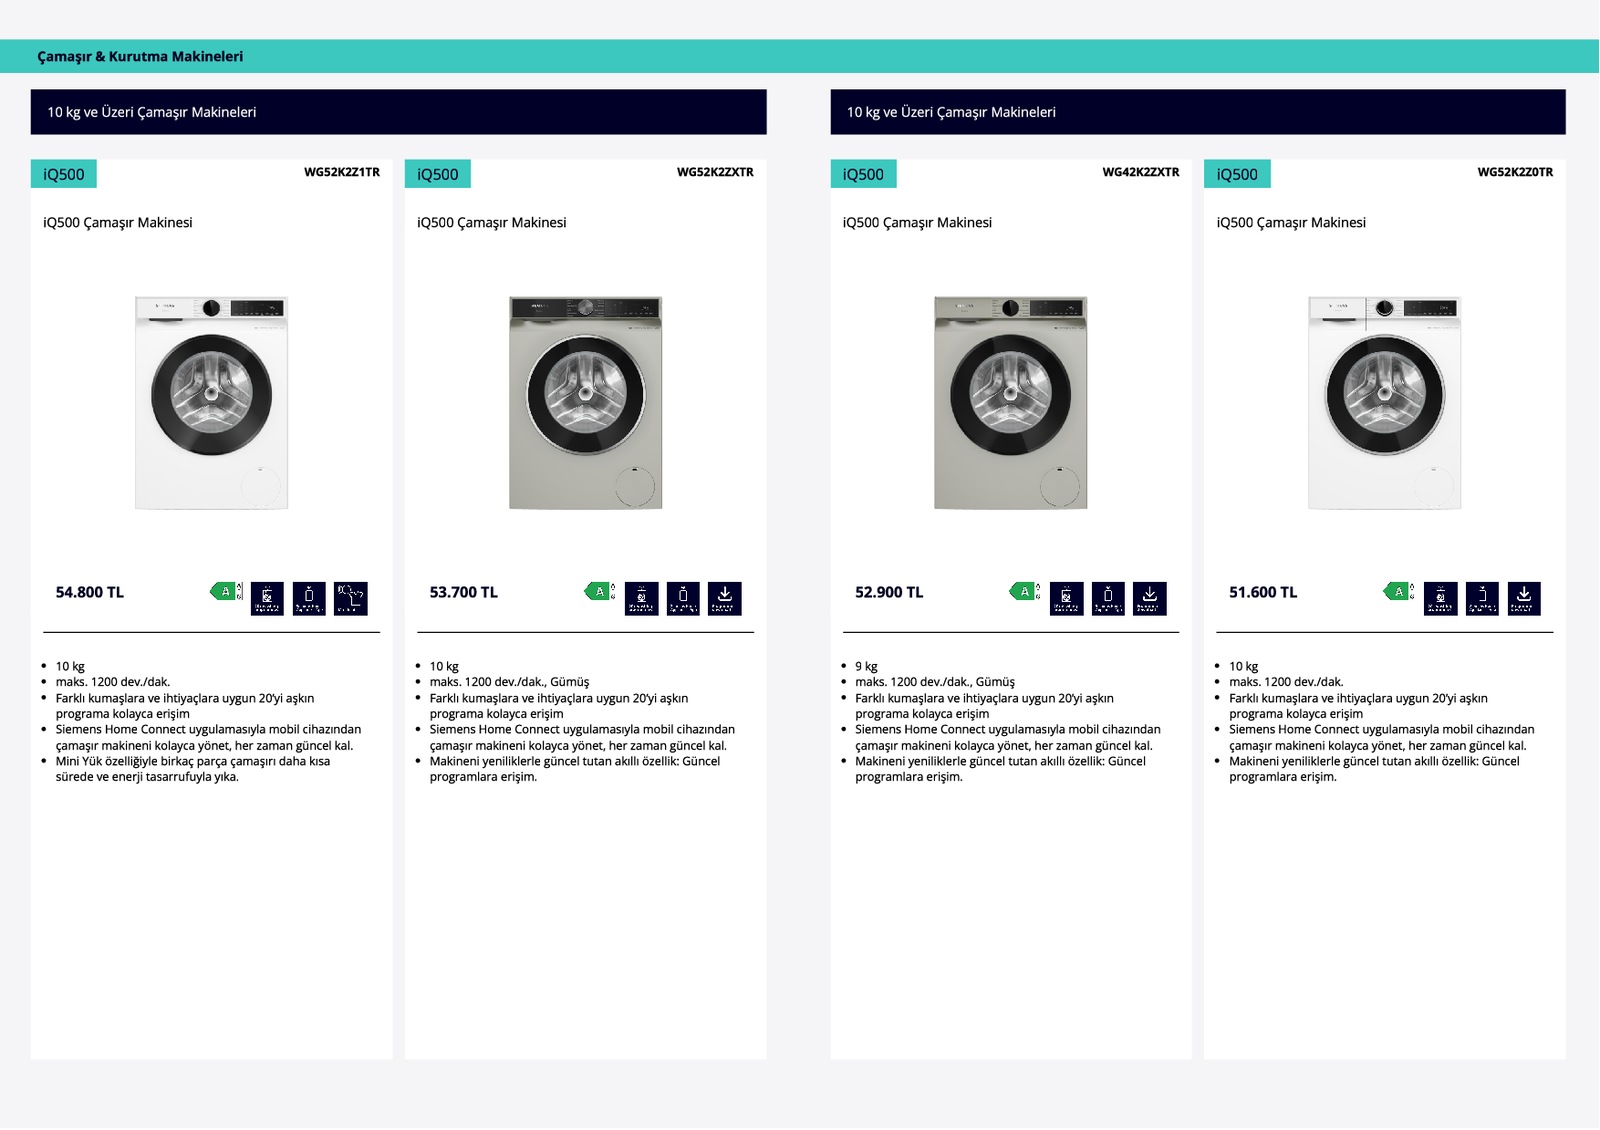
Task: Click the bottle-shaped feature icon under WG52K2ZXTR
Action: 683,598
